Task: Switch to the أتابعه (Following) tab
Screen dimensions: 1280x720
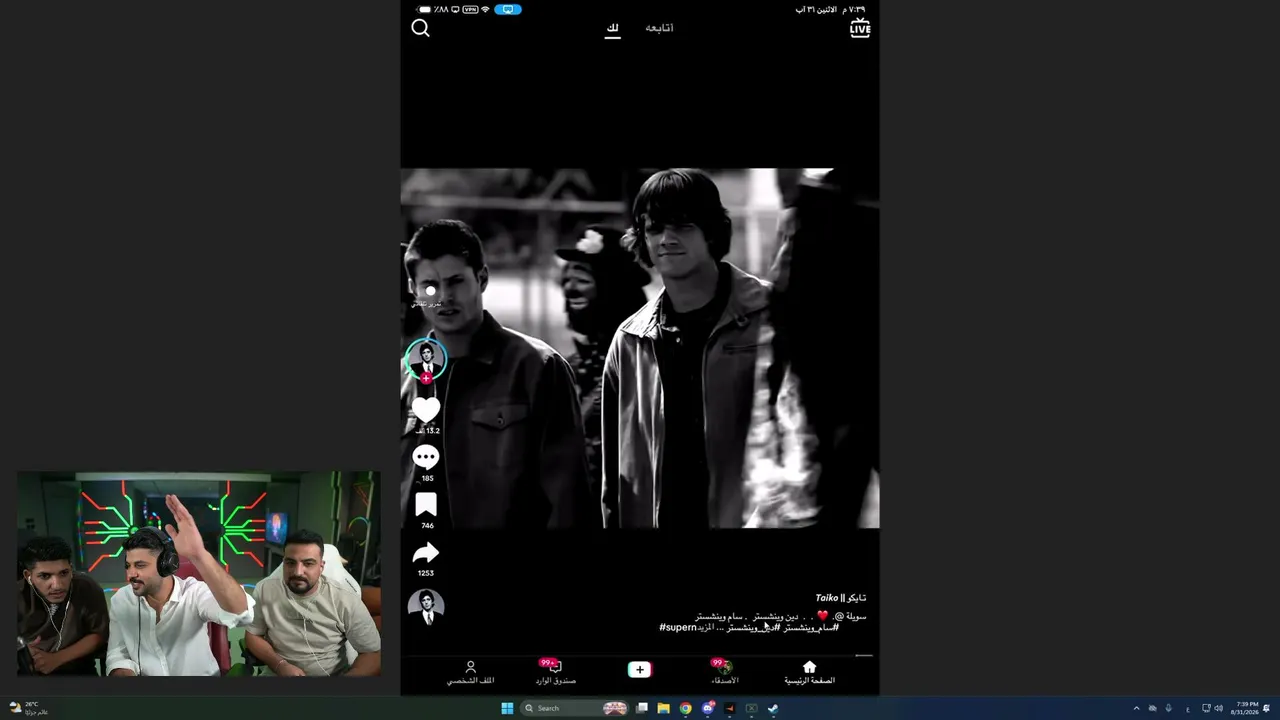Action: click(659, 28)
